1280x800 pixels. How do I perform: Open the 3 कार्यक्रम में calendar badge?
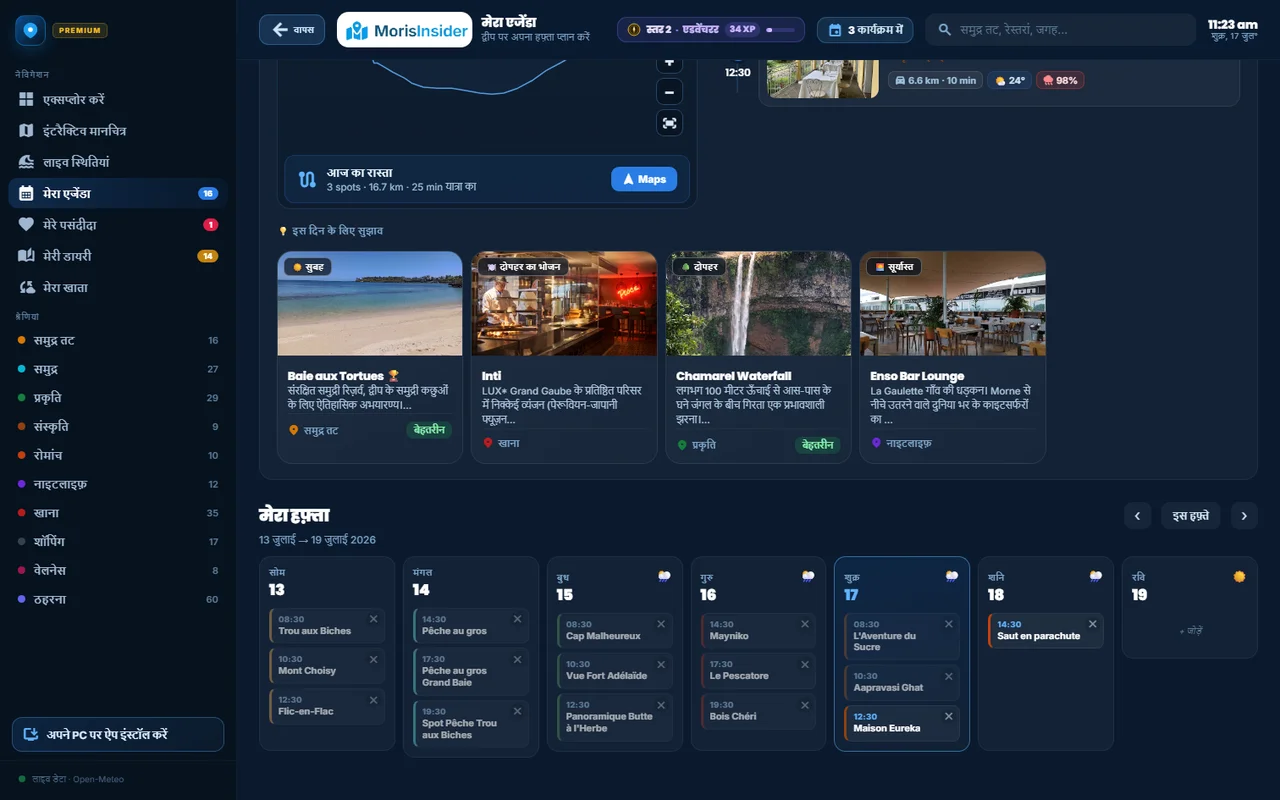pos(865,30)
